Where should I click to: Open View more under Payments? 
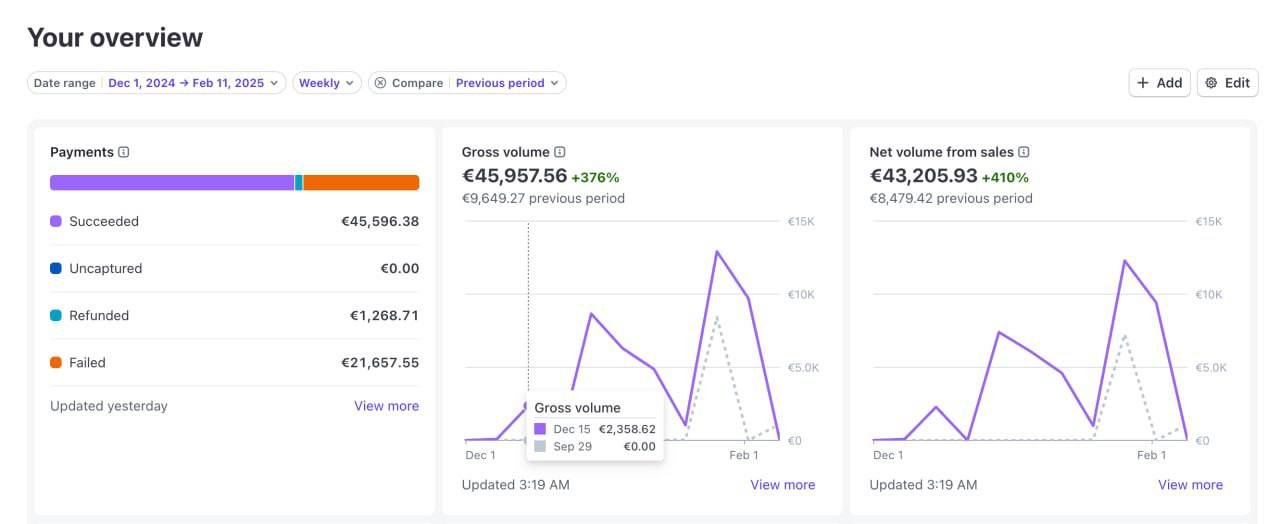coord(386,406)
